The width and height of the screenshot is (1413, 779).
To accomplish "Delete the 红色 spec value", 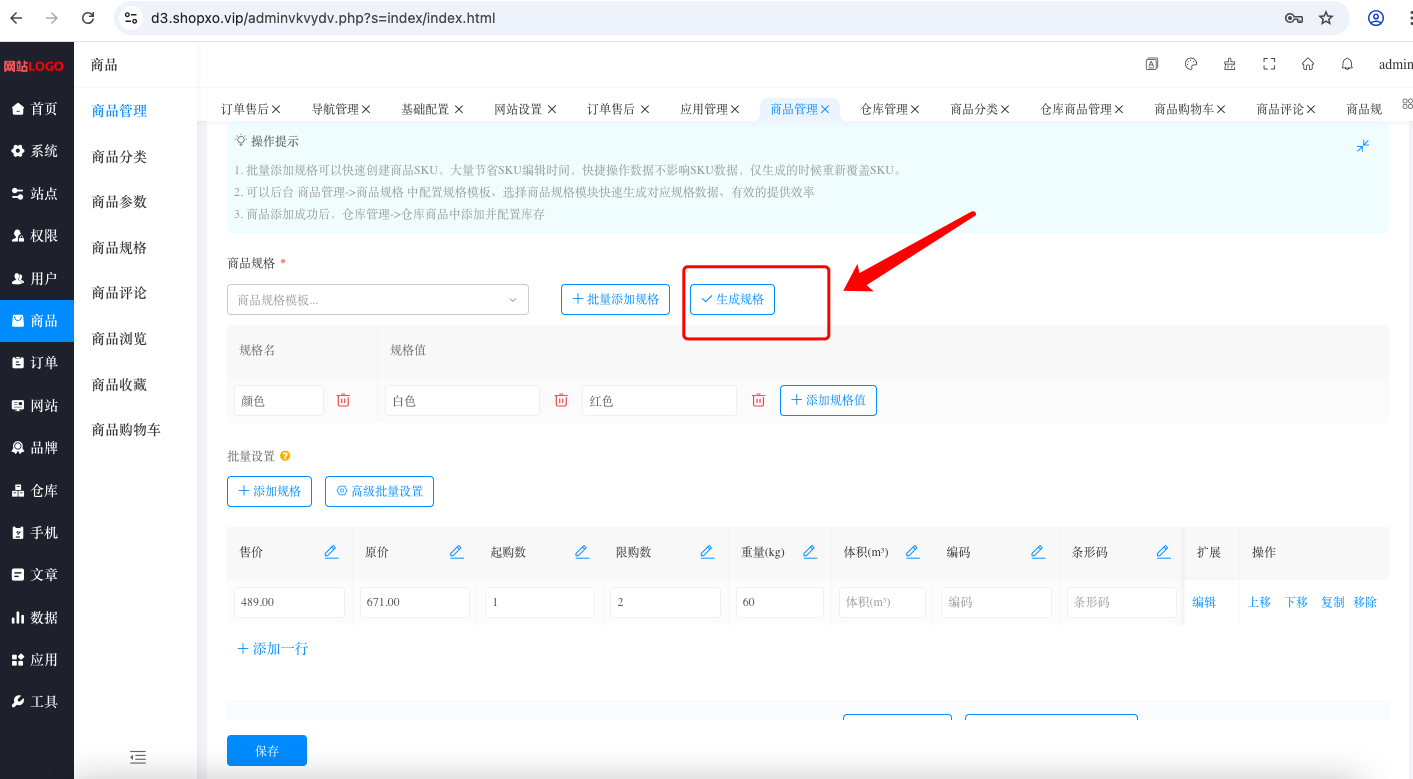I will coord(758,400).
